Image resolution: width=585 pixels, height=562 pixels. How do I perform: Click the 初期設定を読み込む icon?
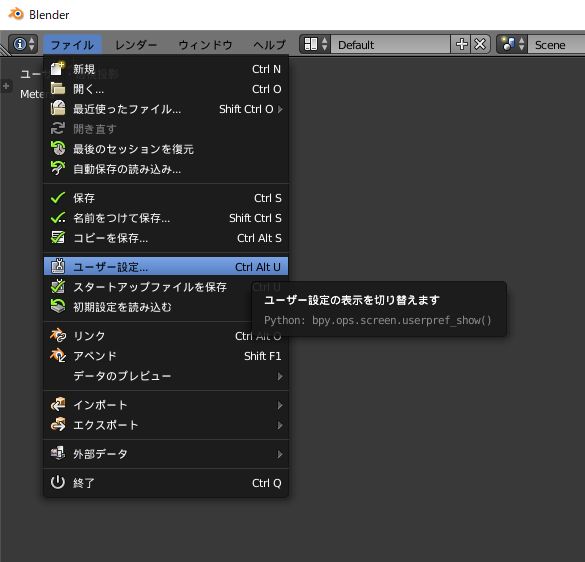pyautogui.click(x=58, y=306)
